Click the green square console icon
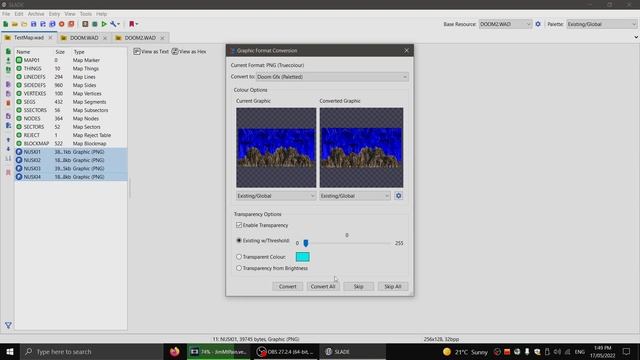The image size is (640, 360). [x=95, y=24]
